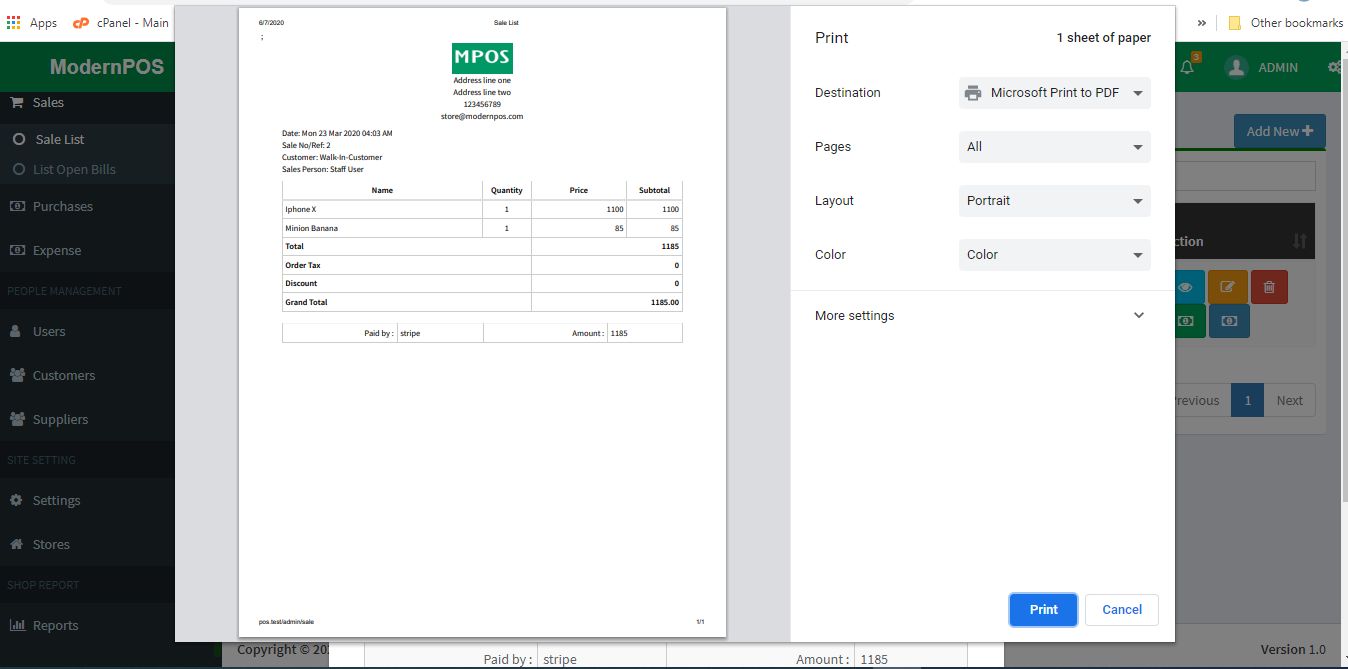Screen dimensions: 1348x669
Task: Click the ModernPOS logo title
Action: [107, 67]
